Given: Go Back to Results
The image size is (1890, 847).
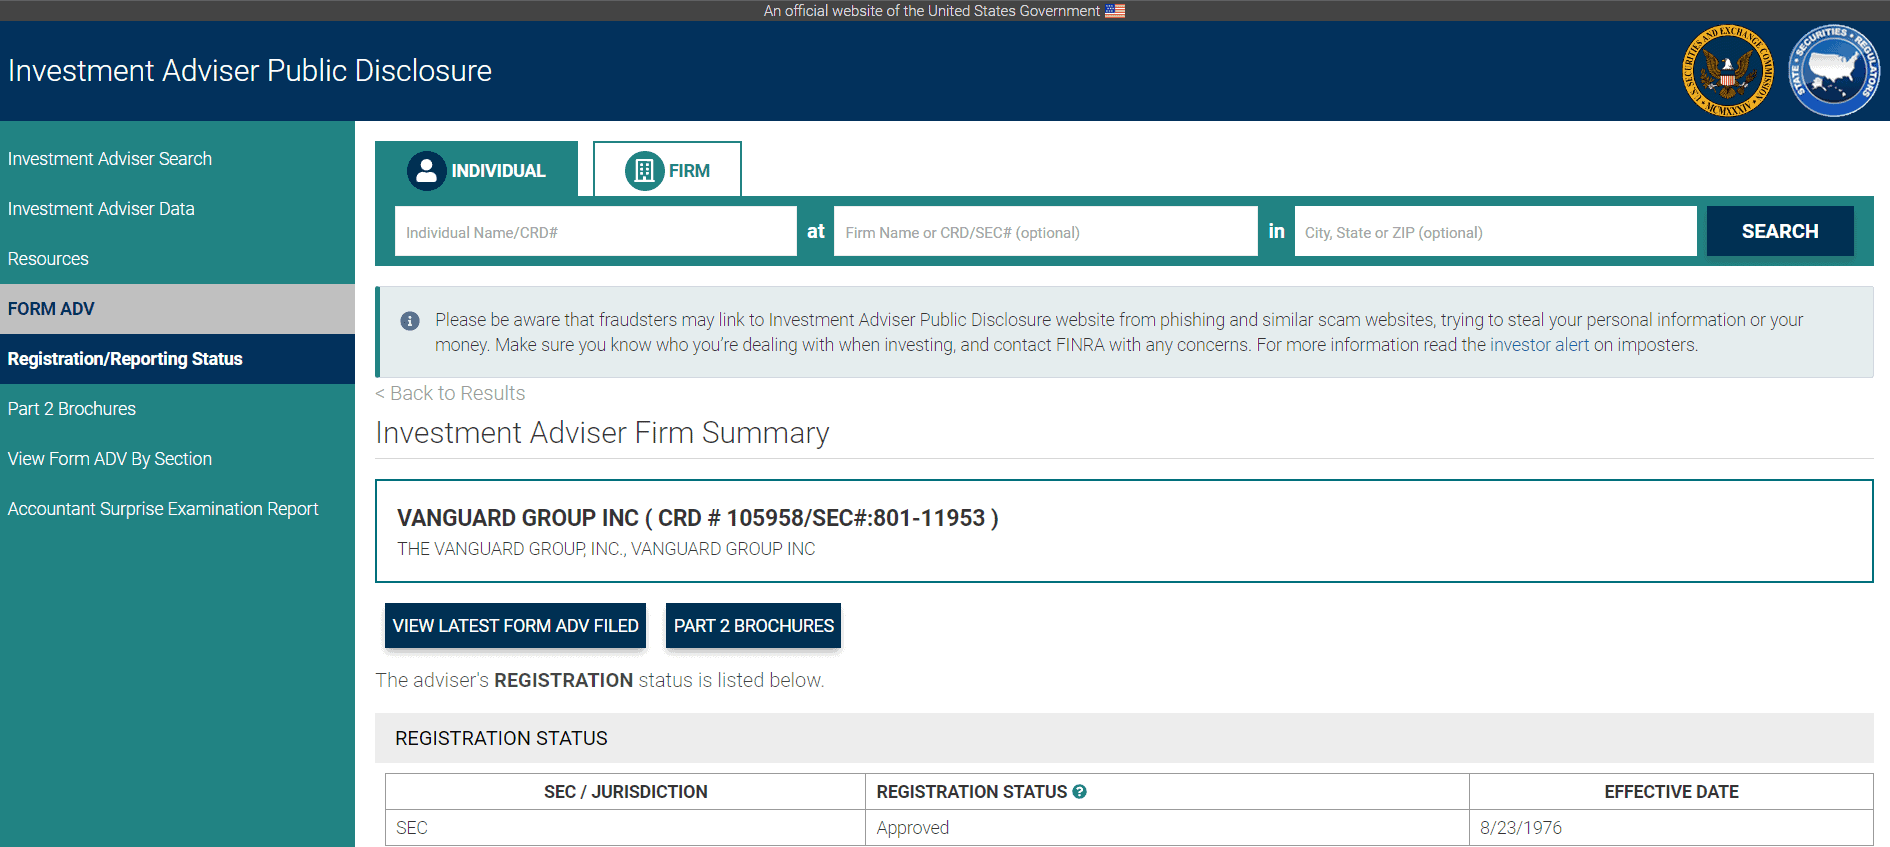Looking at the screenshot, I should pos(450,394).
